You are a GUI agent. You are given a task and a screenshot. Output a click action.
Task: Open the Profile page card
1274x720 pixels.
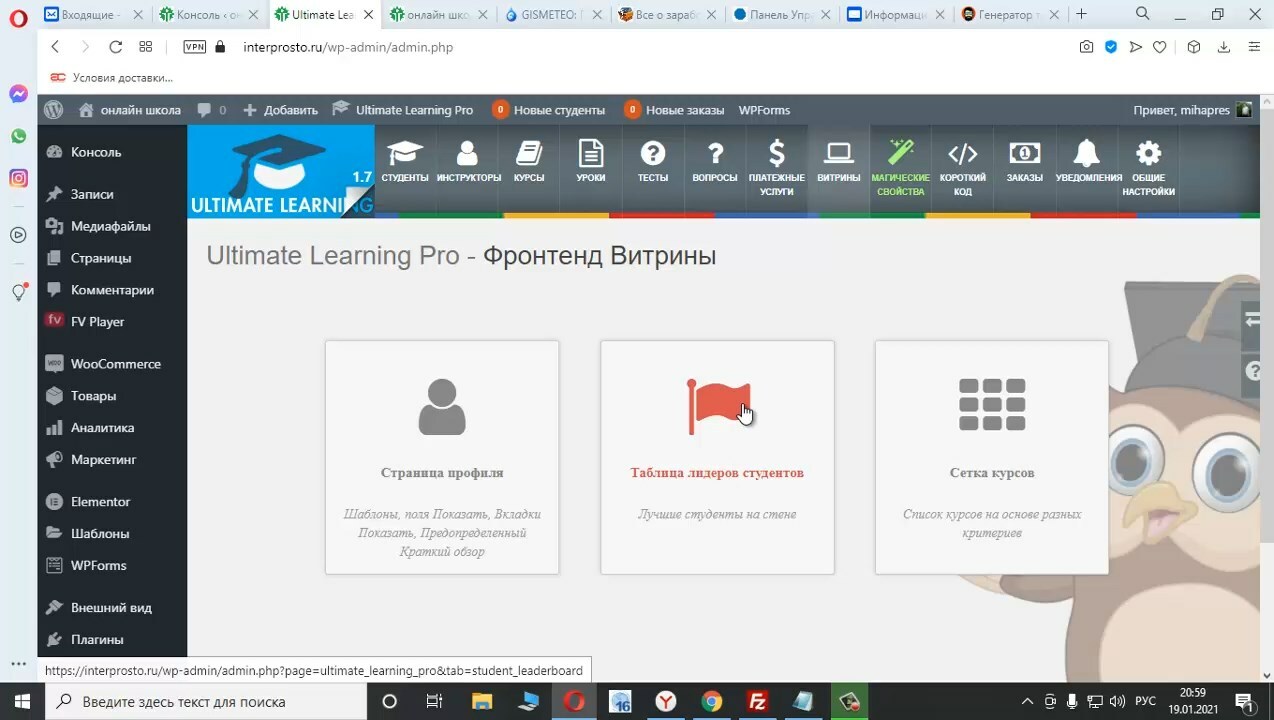(442, 458)
